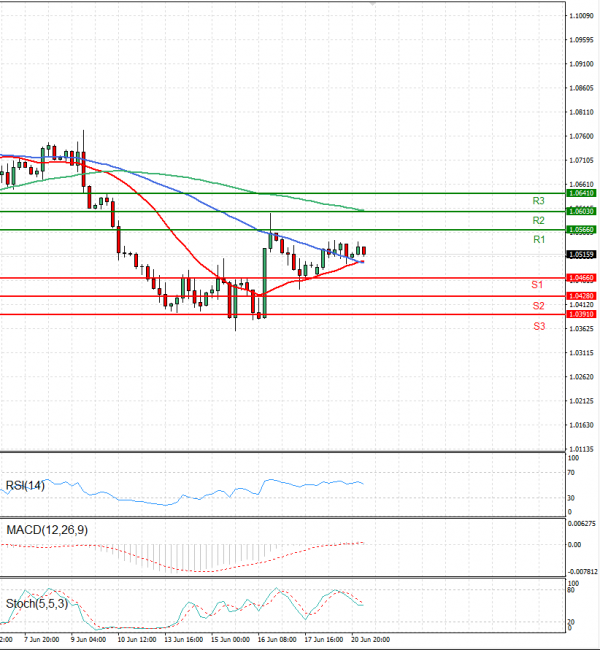Image resolution: width=600 pixels, height=650 pixels.
Task: Click the 20 Jun 20:00 time label
Action: pos(371,640)
